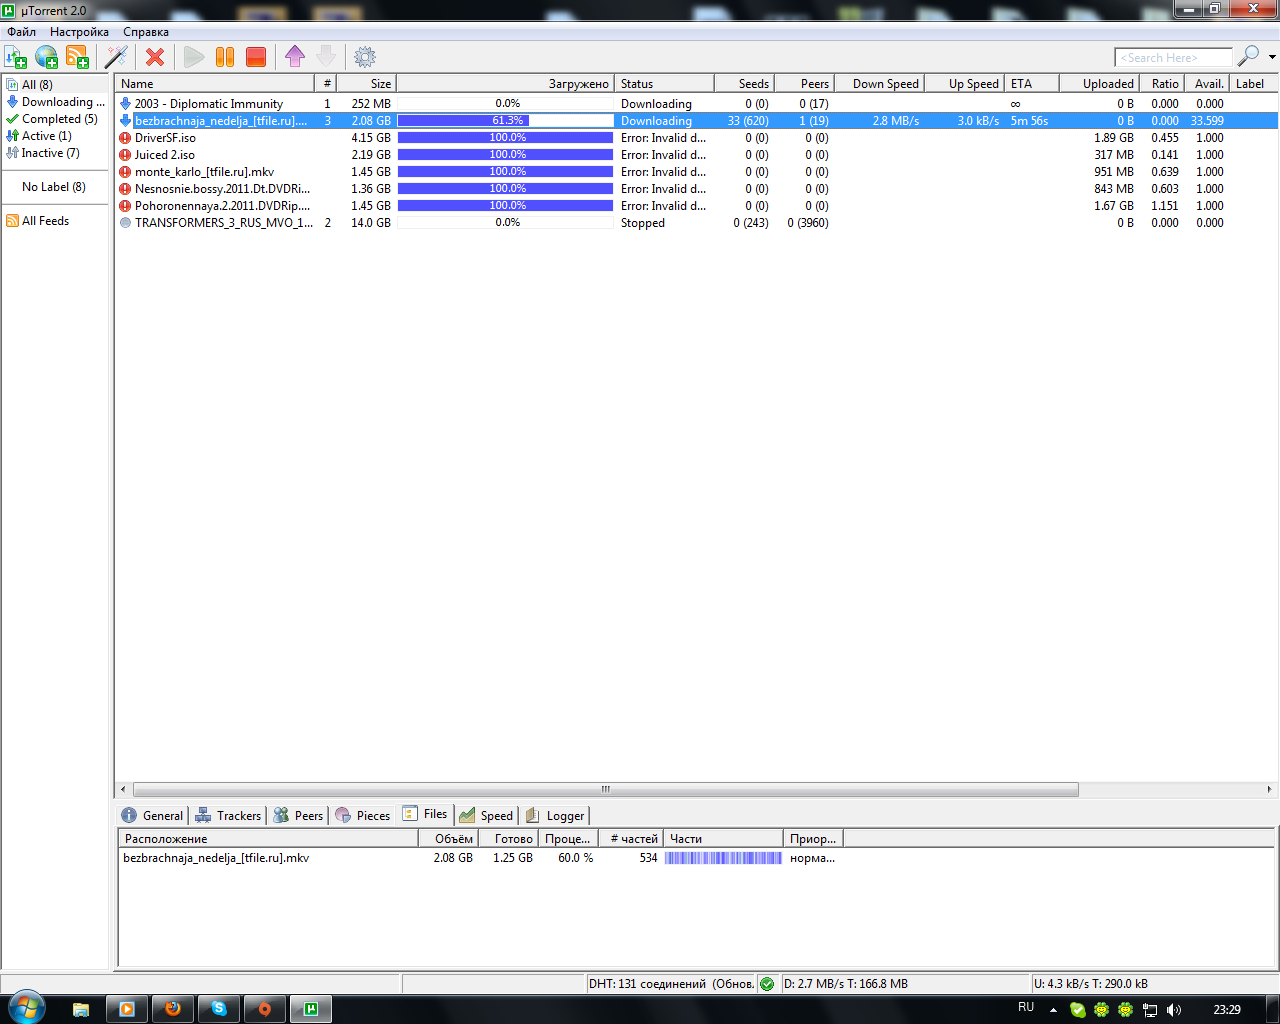The image size is (1280, 1024).
Task: Pause the selected torrent with the toolbar
Action: click(x=225, y=57)
